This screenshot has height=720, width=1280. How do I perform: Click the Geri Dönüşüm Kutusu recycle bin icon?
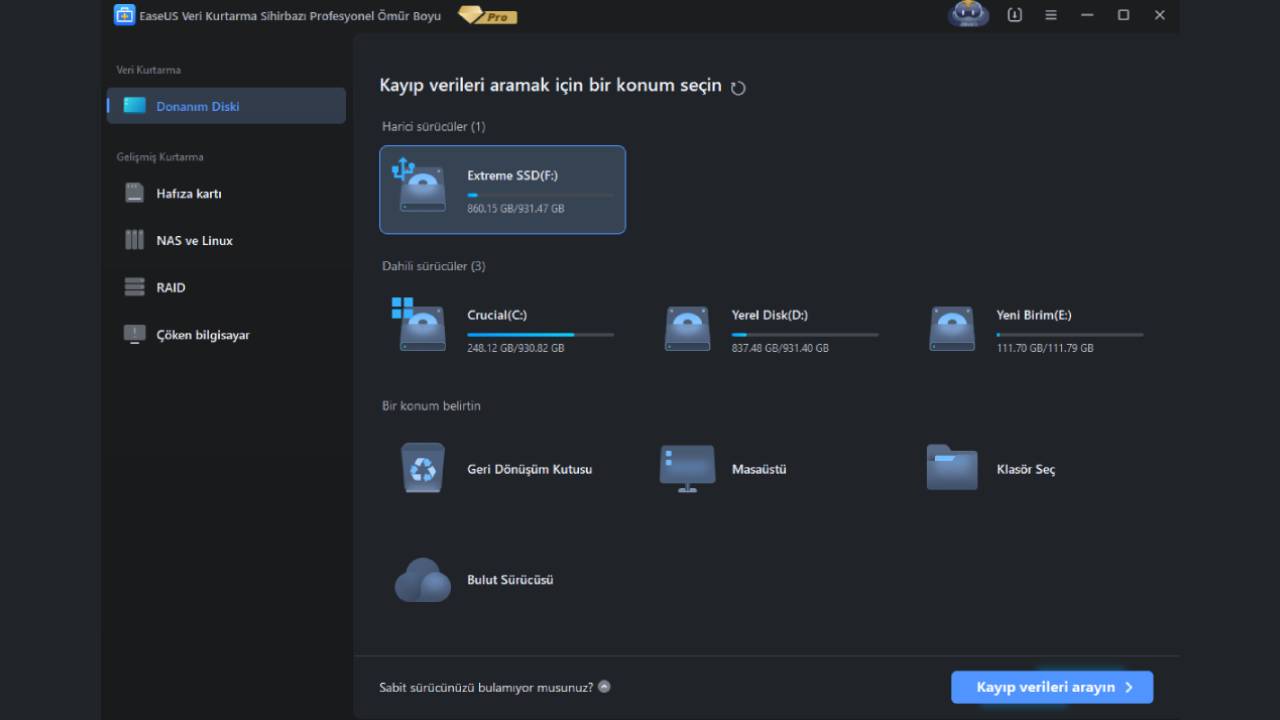(423, 468)
